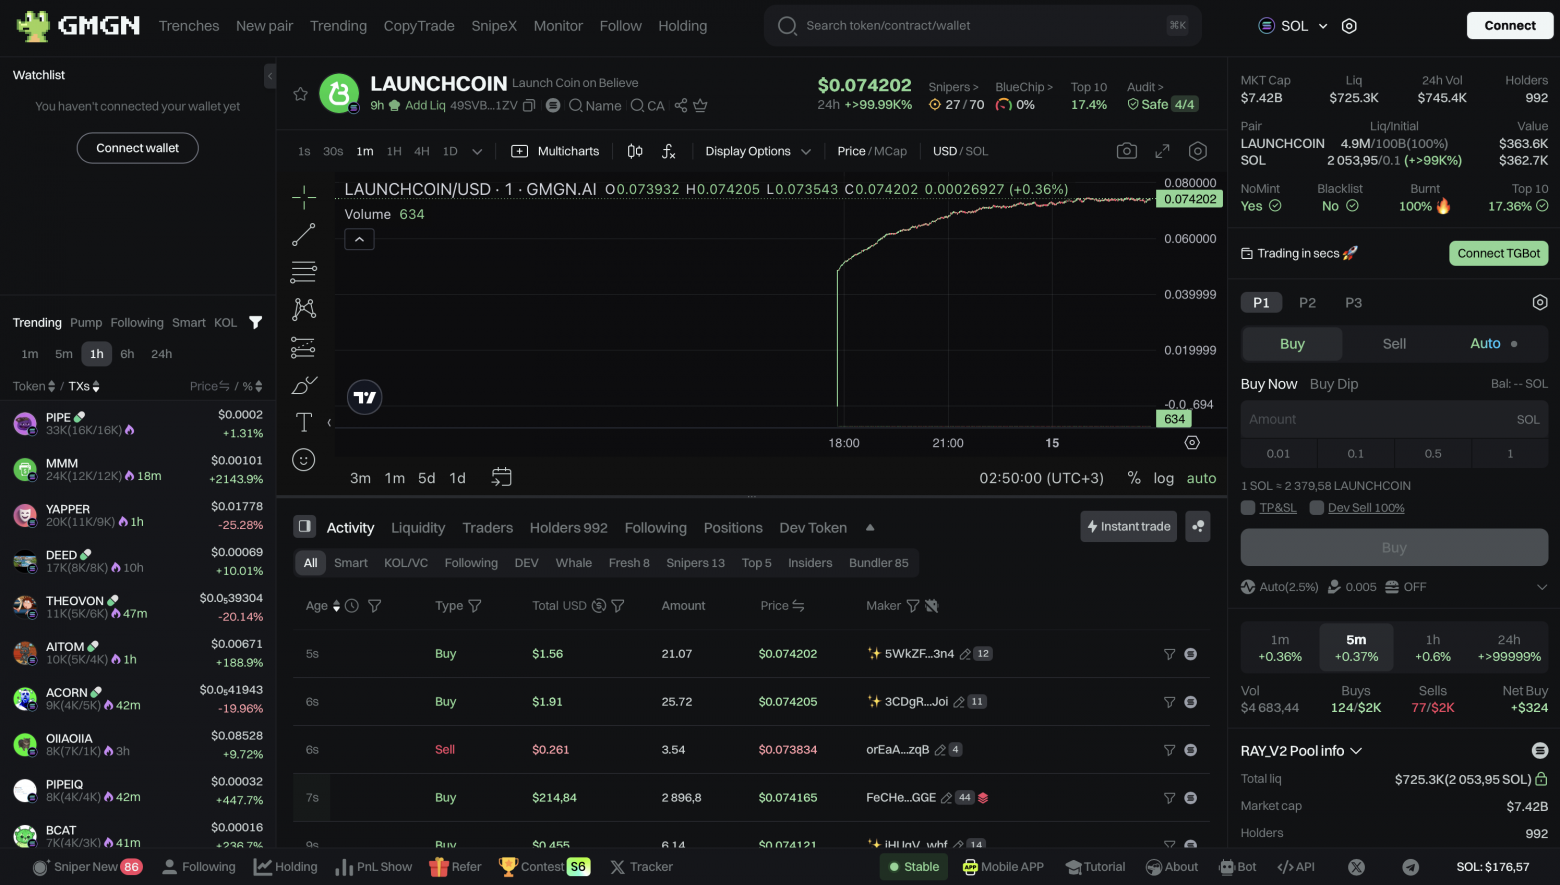Select the trend line drawing tool
The image size is (1560, 885).
[x=304, y=235]
